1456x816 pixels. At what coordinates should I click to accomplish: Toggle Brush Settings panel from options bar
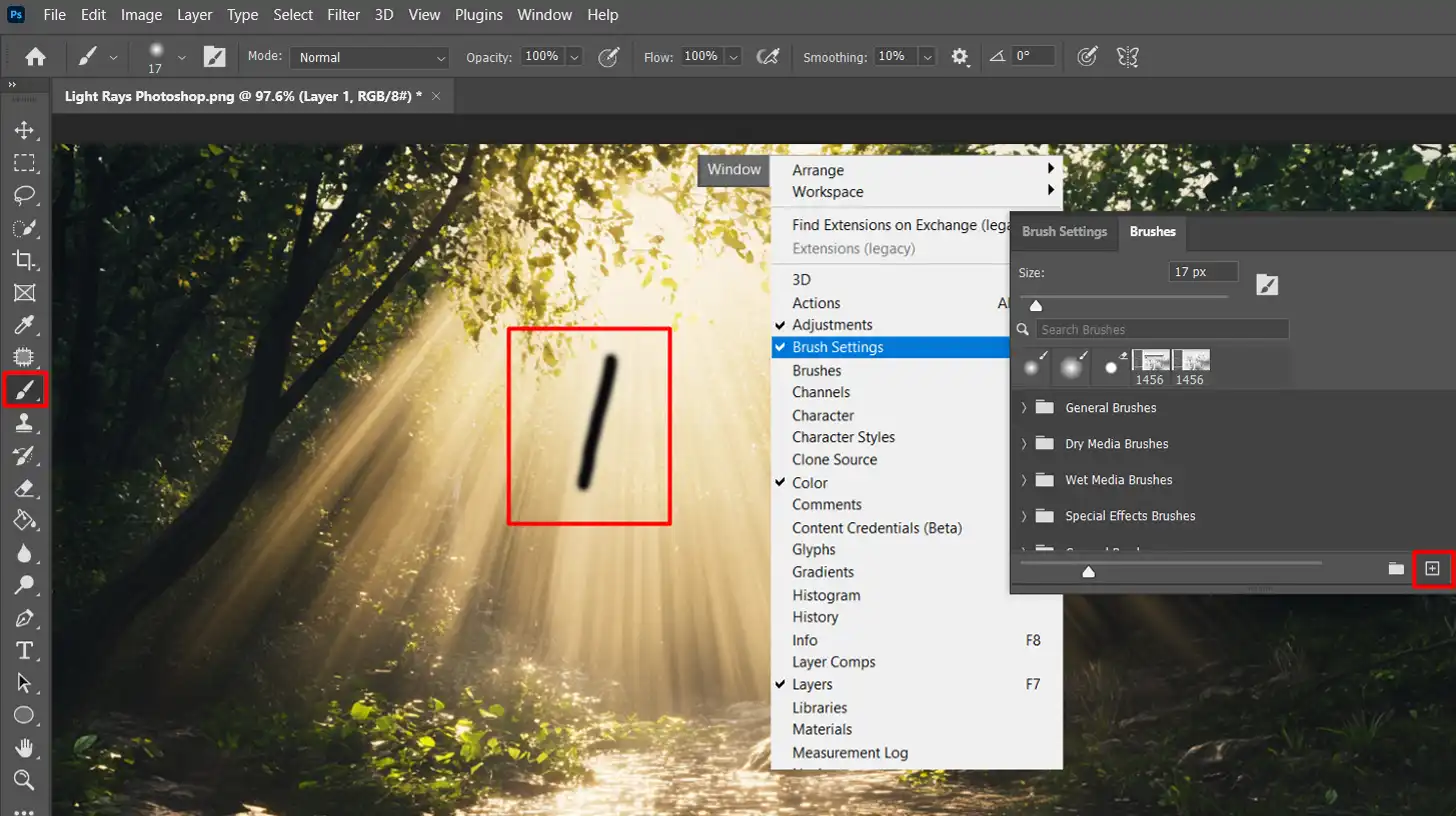click(x=215, y=57)
